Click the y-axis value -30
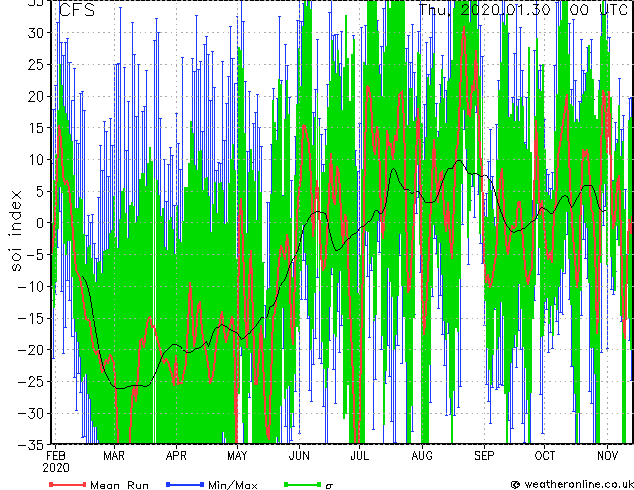 click(x=31, y=413)
